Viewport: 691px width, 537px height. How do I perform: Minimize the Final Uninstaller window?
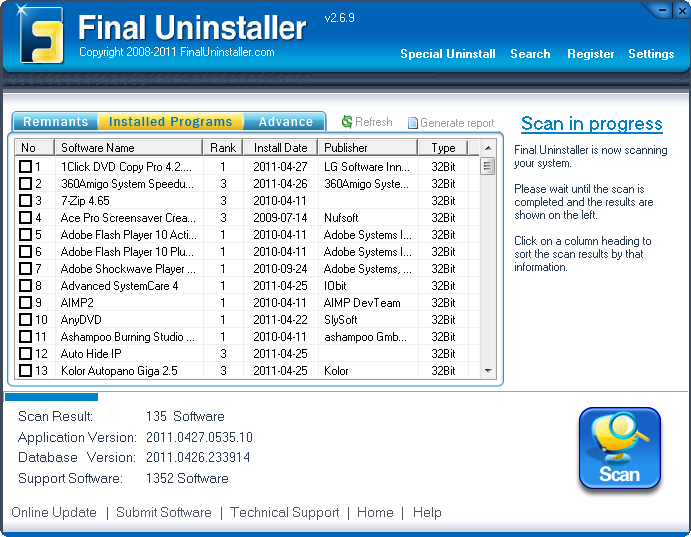coord(662,11)
